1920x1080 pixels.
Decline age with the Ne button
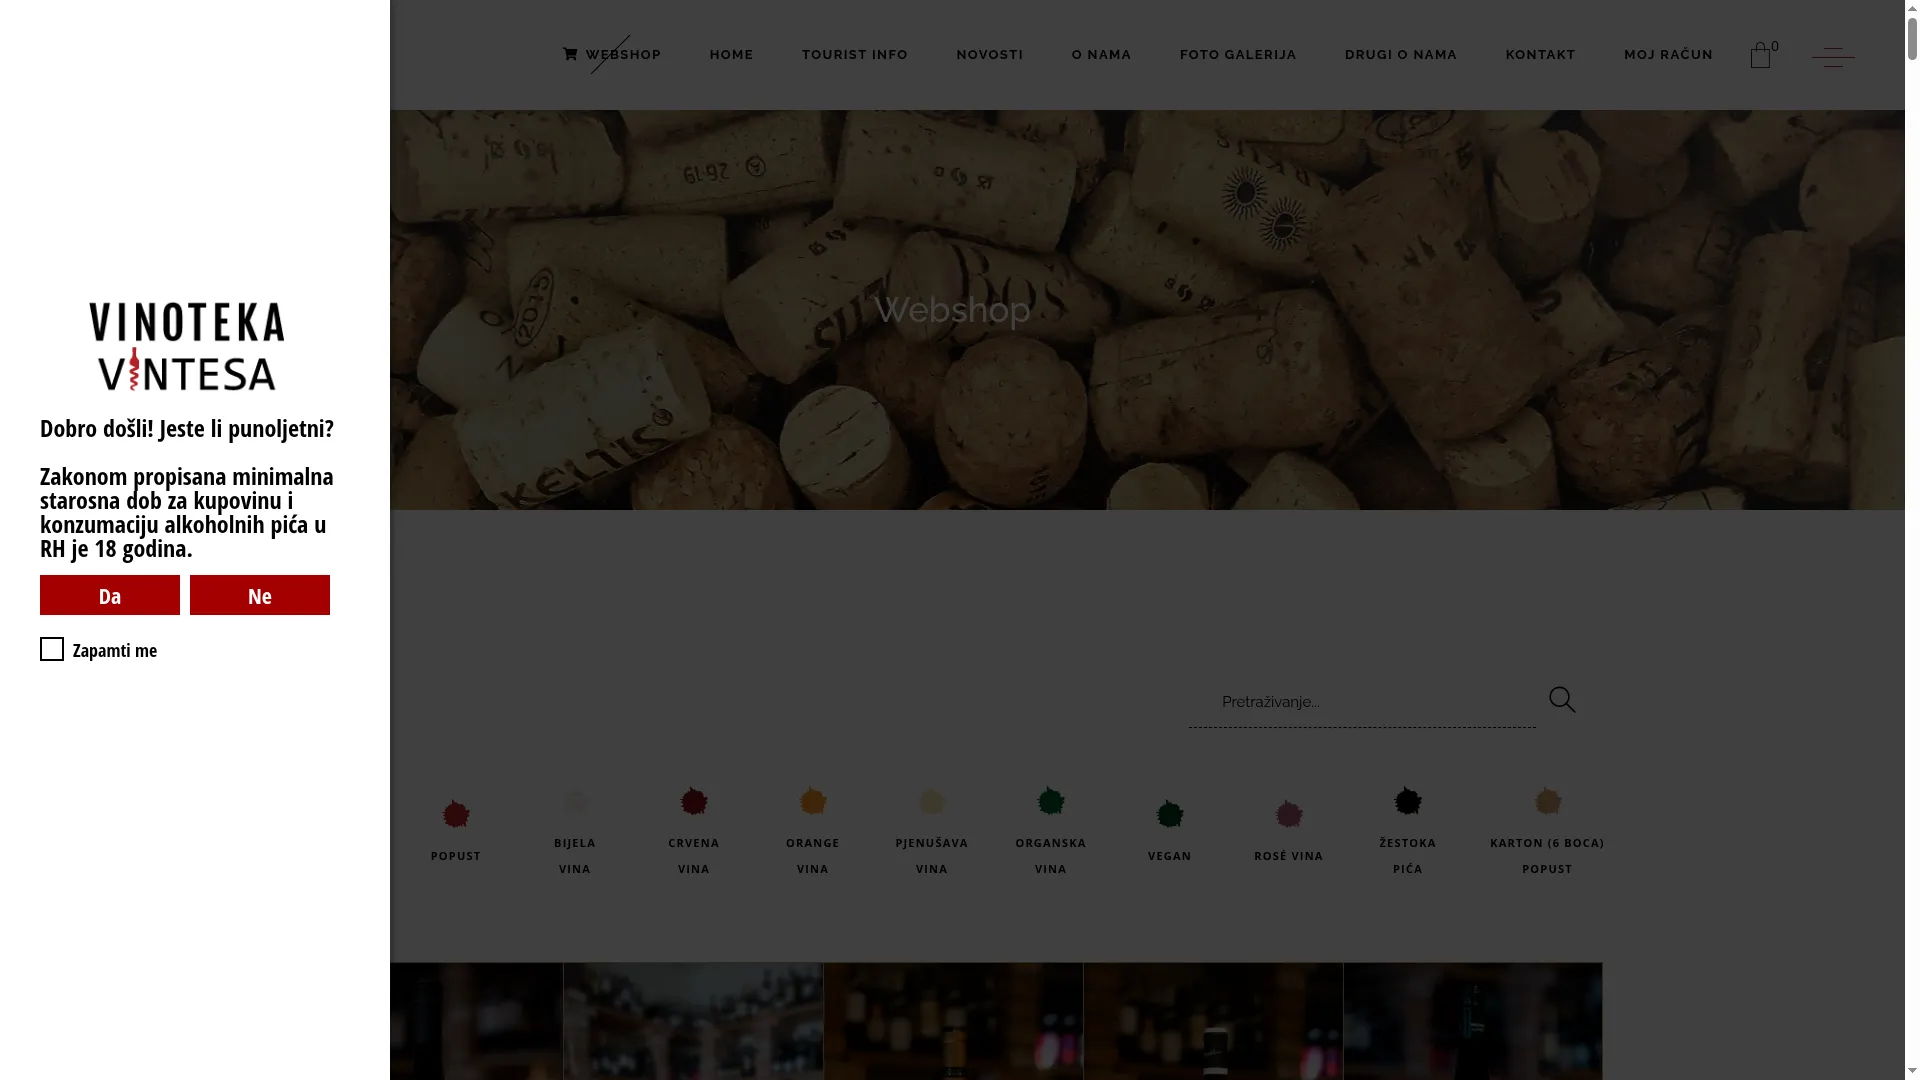point(260,595)
